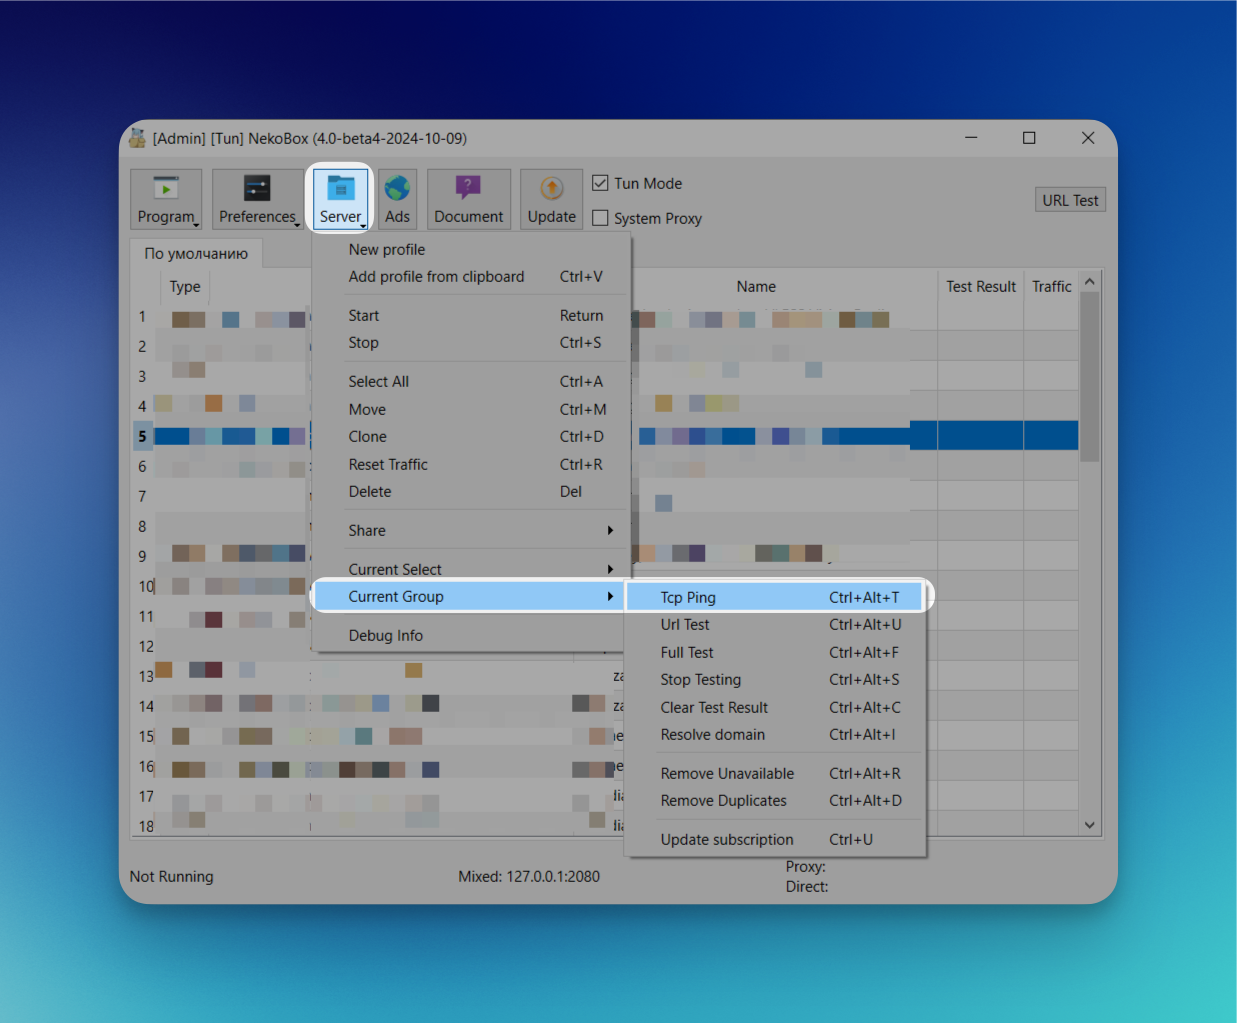Click the list scrollbar up arrow
The height and width of the screenshot is (1023, 1237).
tap(1090, 282)
